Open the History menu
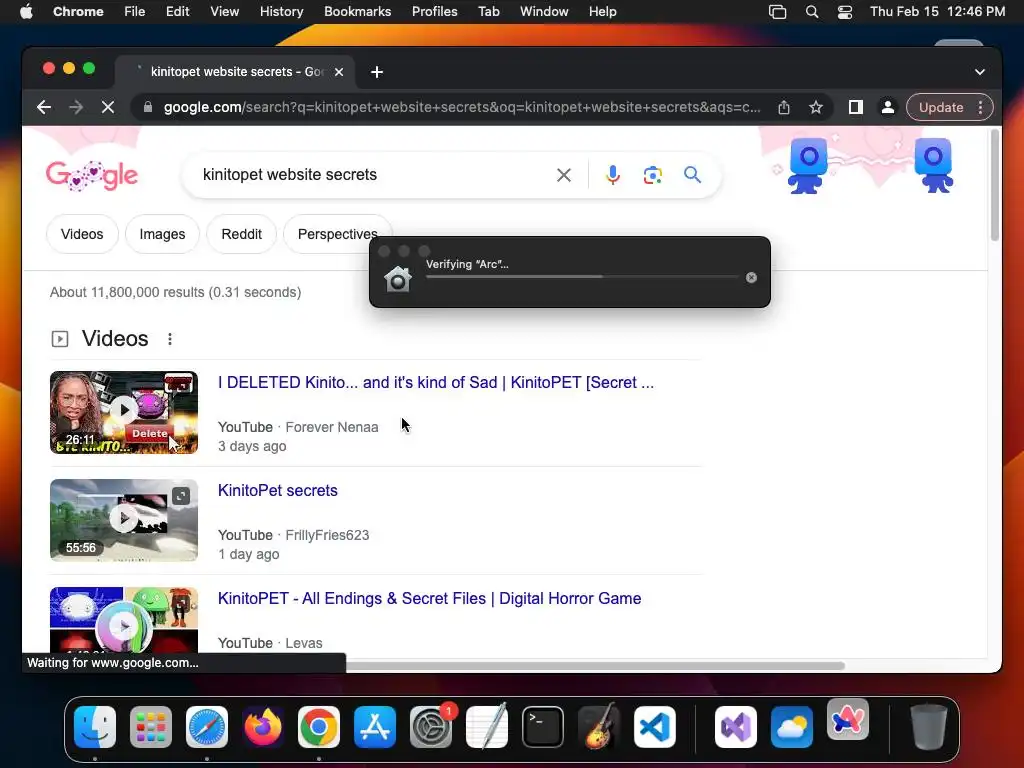 pyautogui.click(x=281, y=12)
